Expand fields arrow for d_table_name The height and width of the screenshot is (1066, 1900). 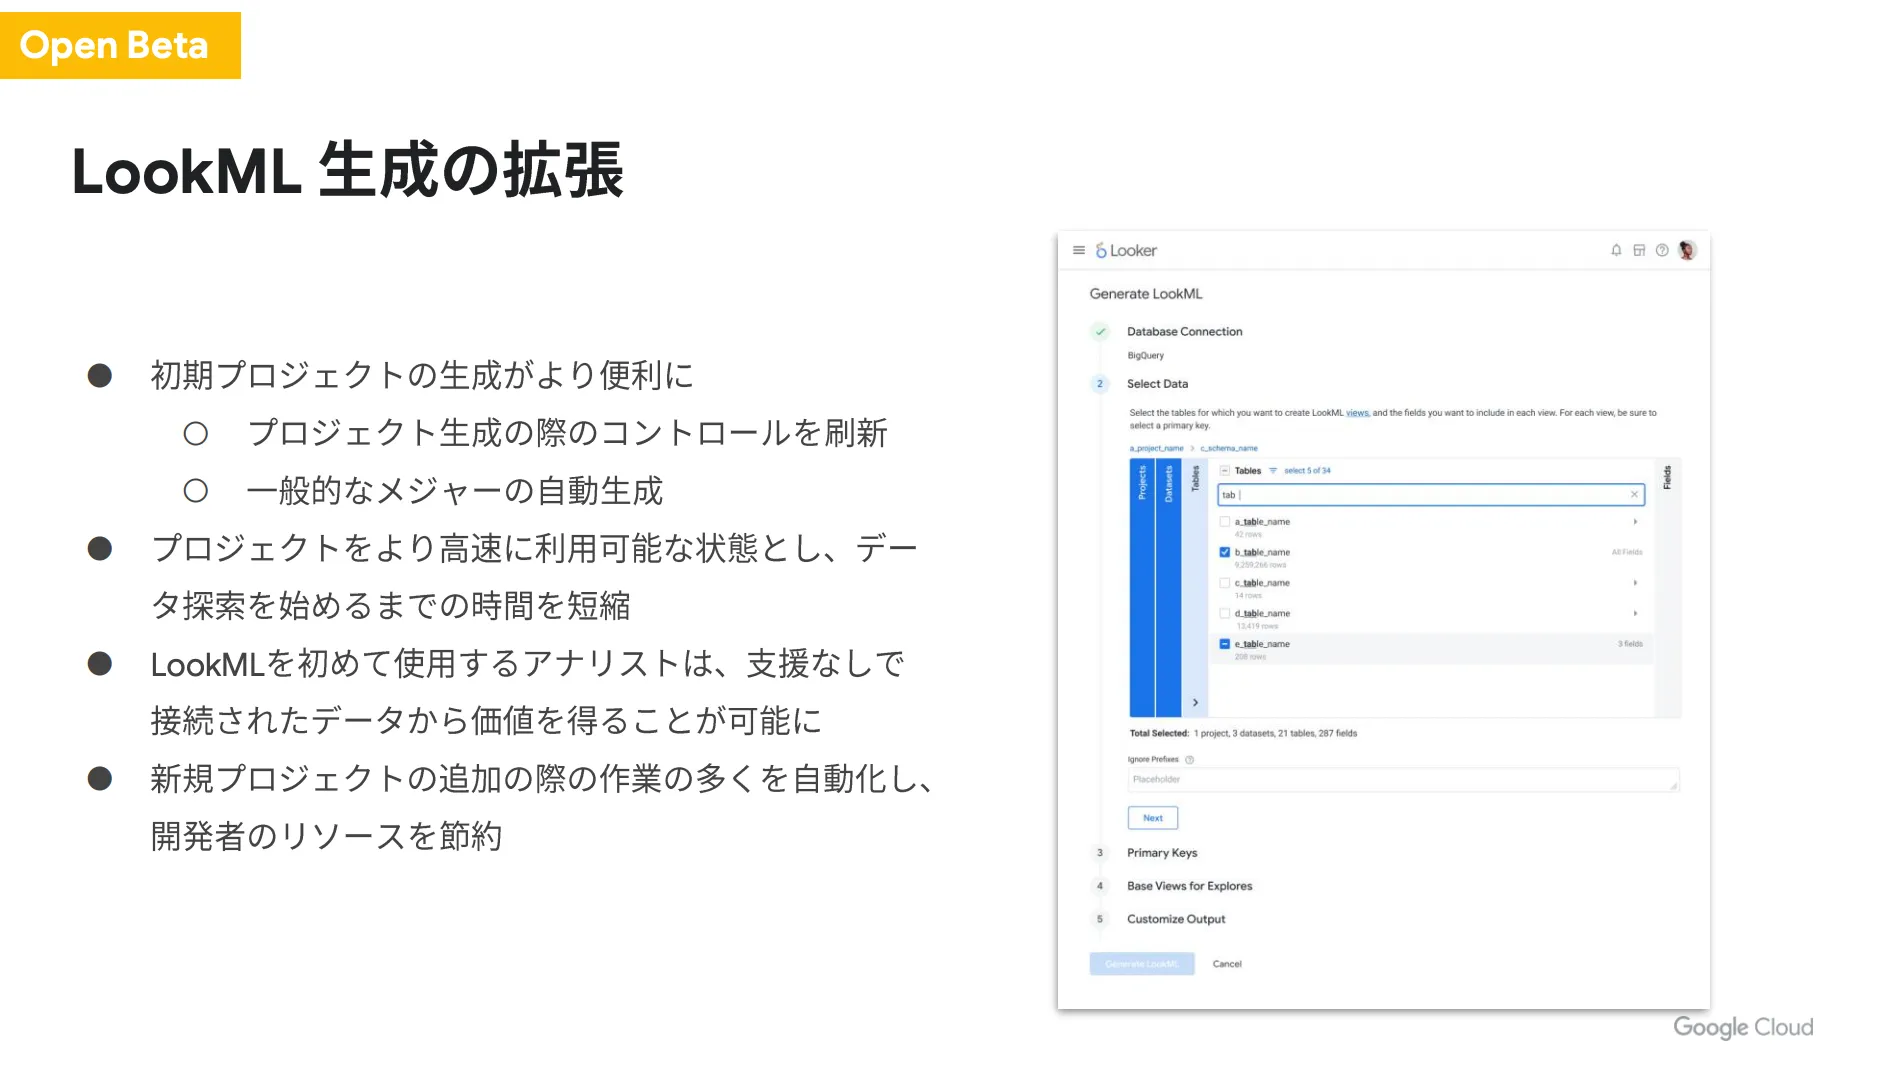coord(1635,613)
